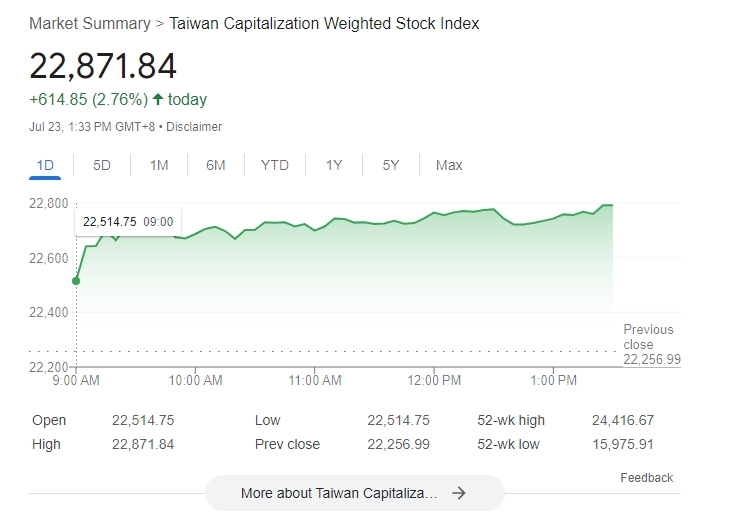Click the Feedback link
This screenshot has width=736, height=513.
[x=646, y=478]
